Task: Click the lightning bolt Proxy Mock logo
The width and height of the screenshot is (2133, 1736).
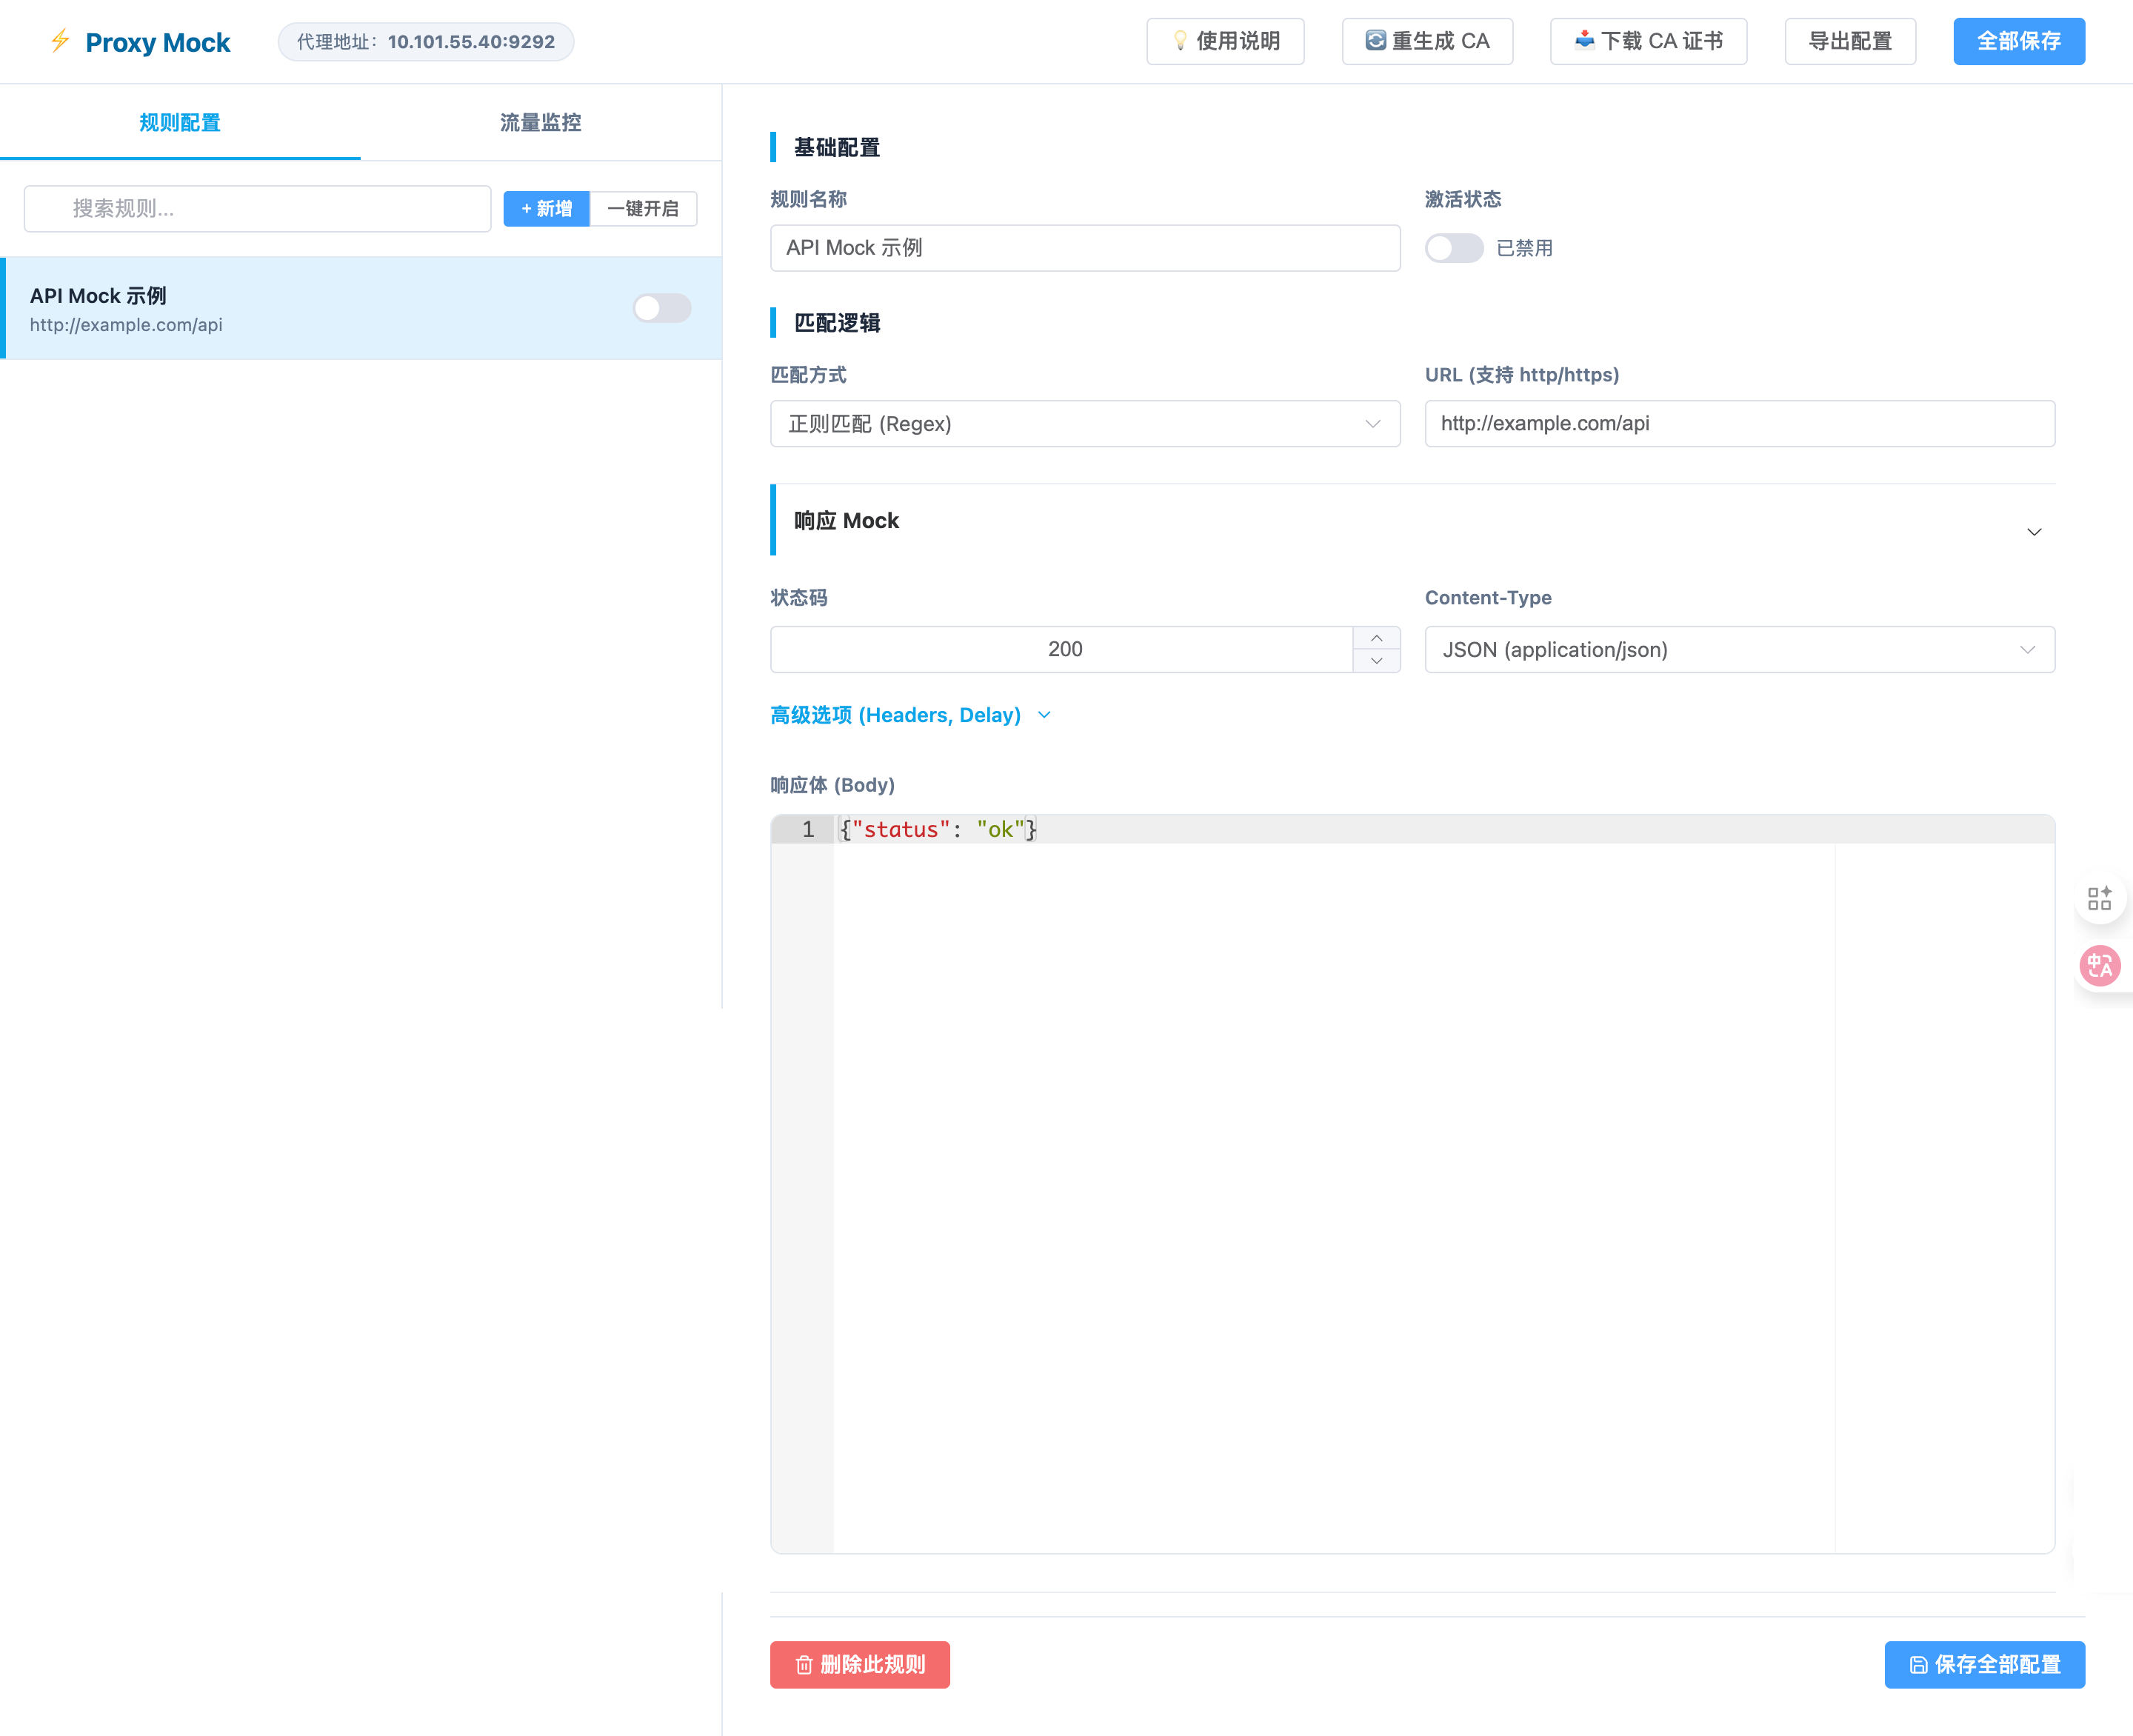Action: tap(60, 41)
